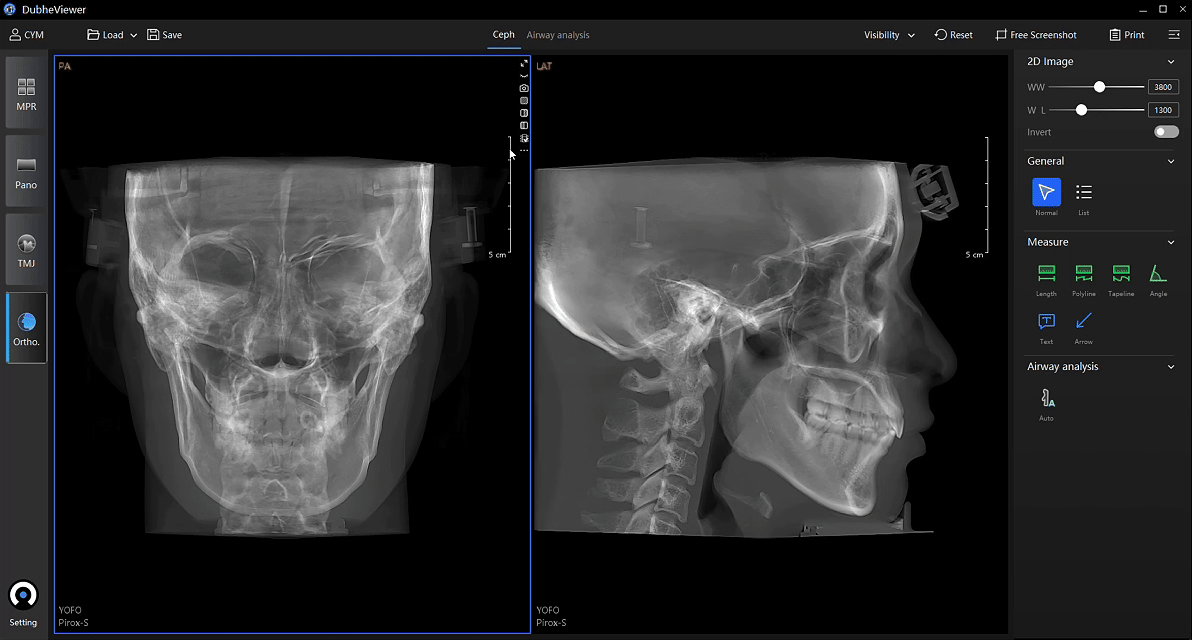This screenshot has width=1192, height=640.
Task: Open the Setting panel
Action: coord(23,604)
